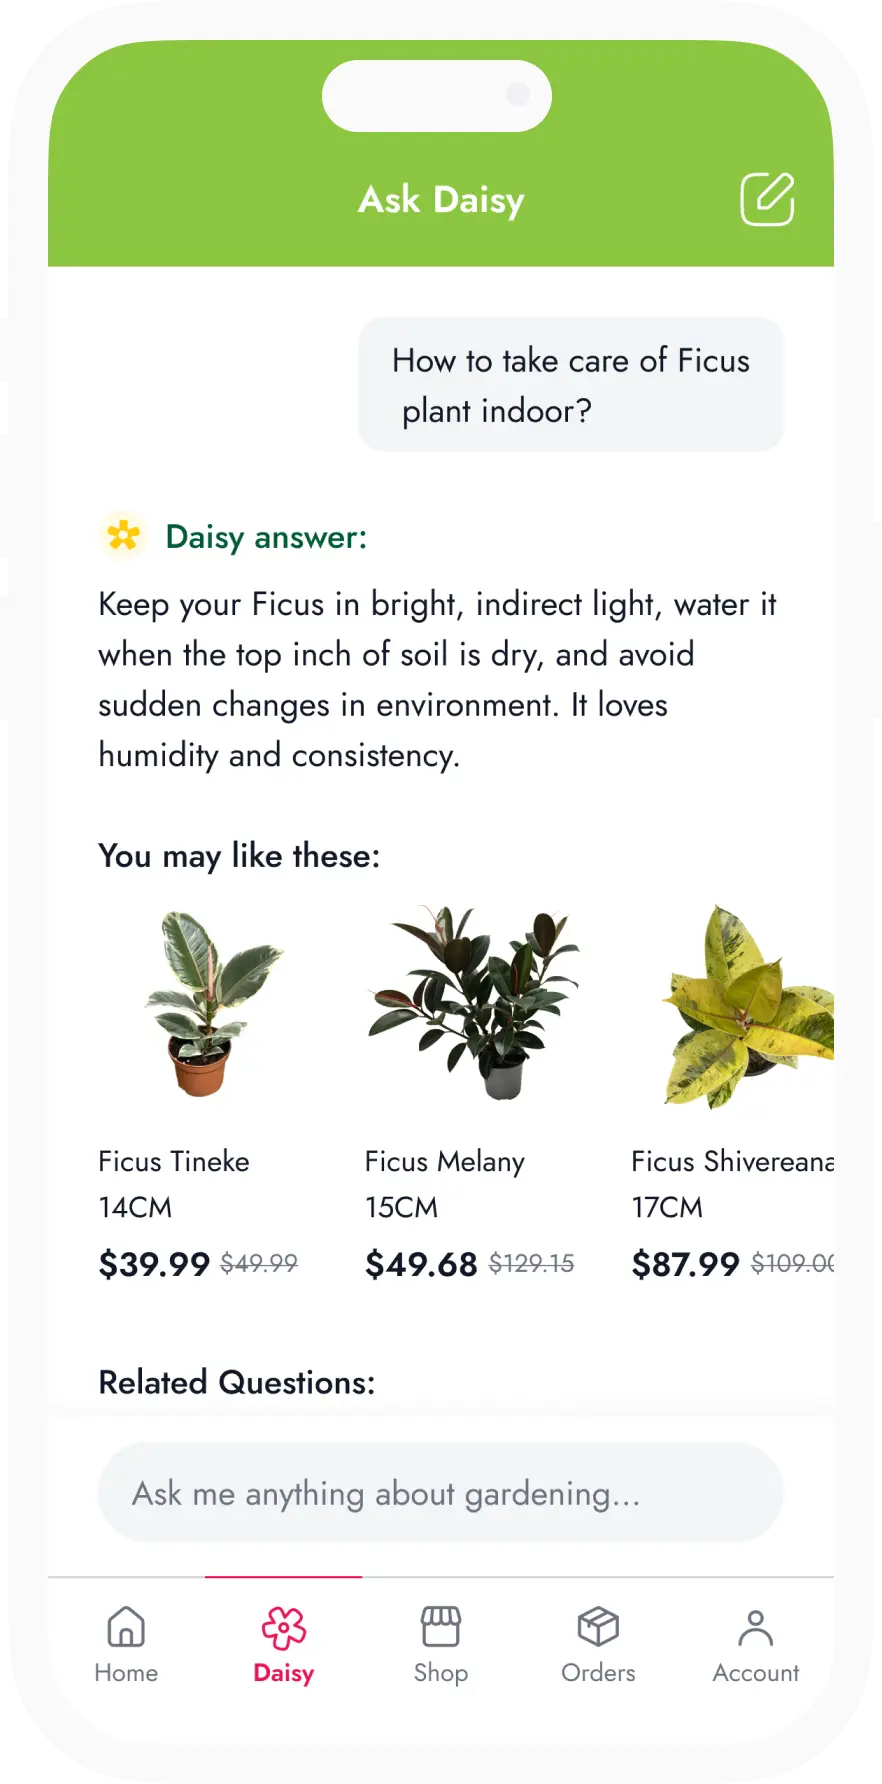Open the Account profile icon

pos(756,1628)
